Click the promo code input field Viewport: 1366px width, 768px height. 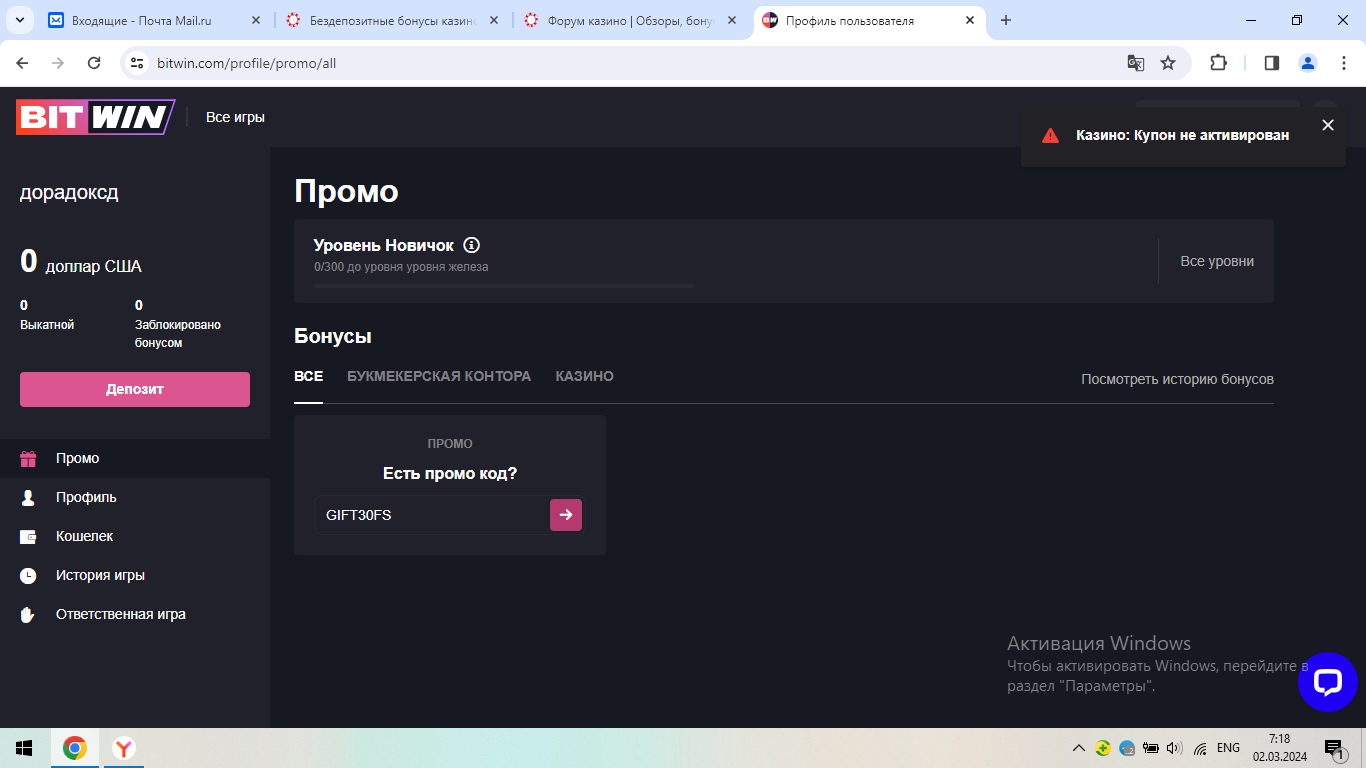(x=432, y=515)
